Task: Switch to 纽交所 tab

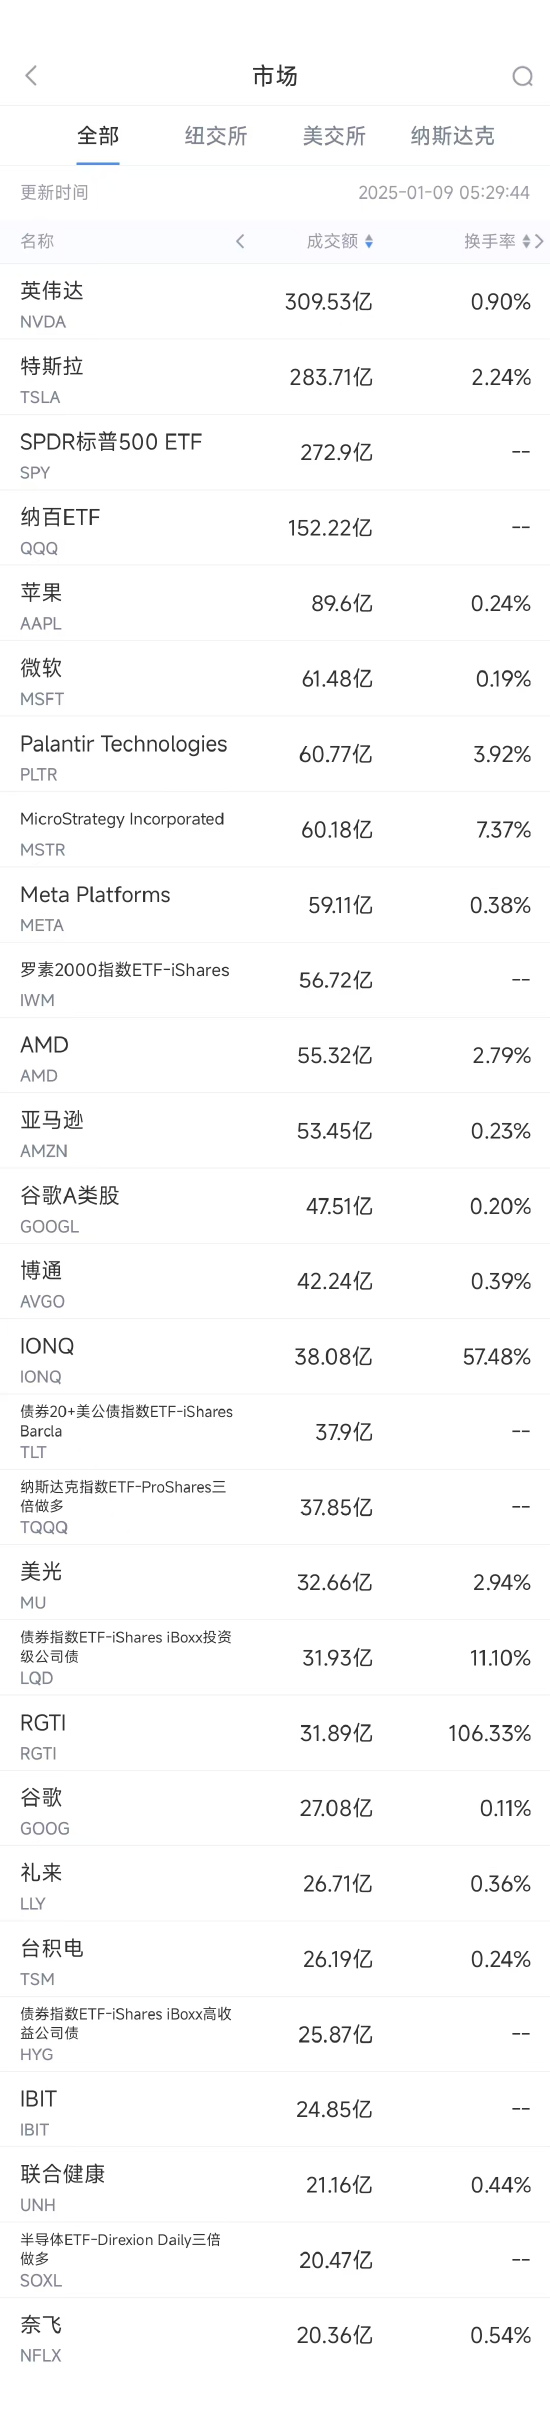Action: [216, 135]
